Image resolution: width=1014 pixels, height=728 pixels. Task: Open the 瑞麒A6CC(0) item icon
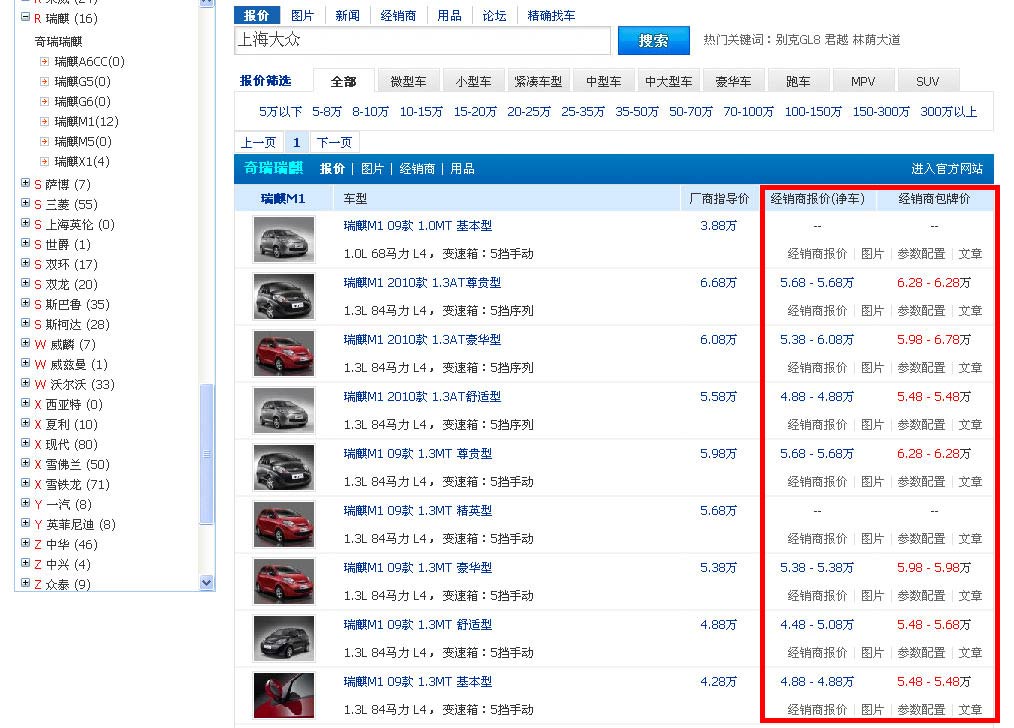[44, 62]
